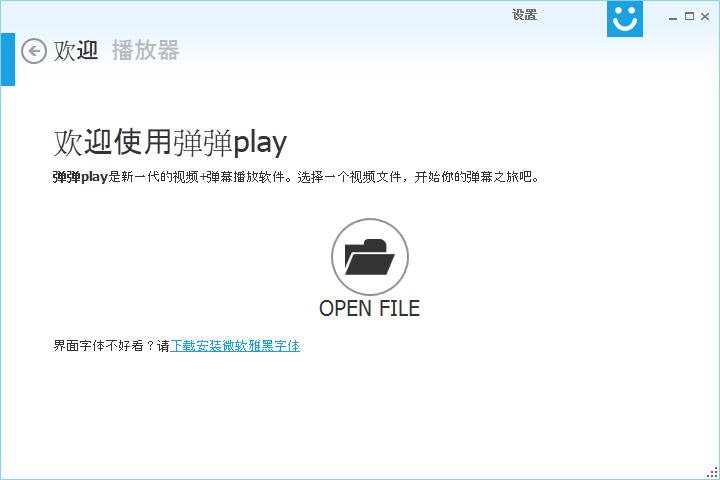Click the 欢迎使用弹弹play heading

click(x=170, y=143)
